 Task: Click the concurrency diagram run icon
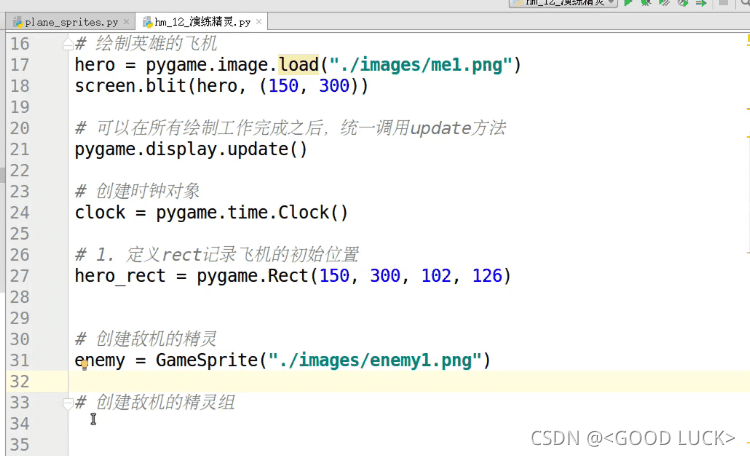click(702, 3)
